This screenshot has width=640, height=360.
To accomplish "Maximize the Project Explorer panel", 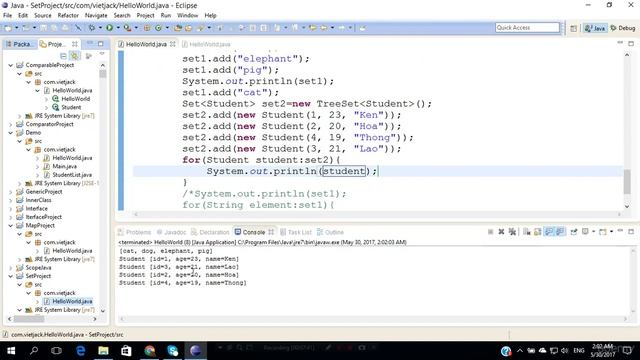I will pyautogui.click(x=101, y=44).
